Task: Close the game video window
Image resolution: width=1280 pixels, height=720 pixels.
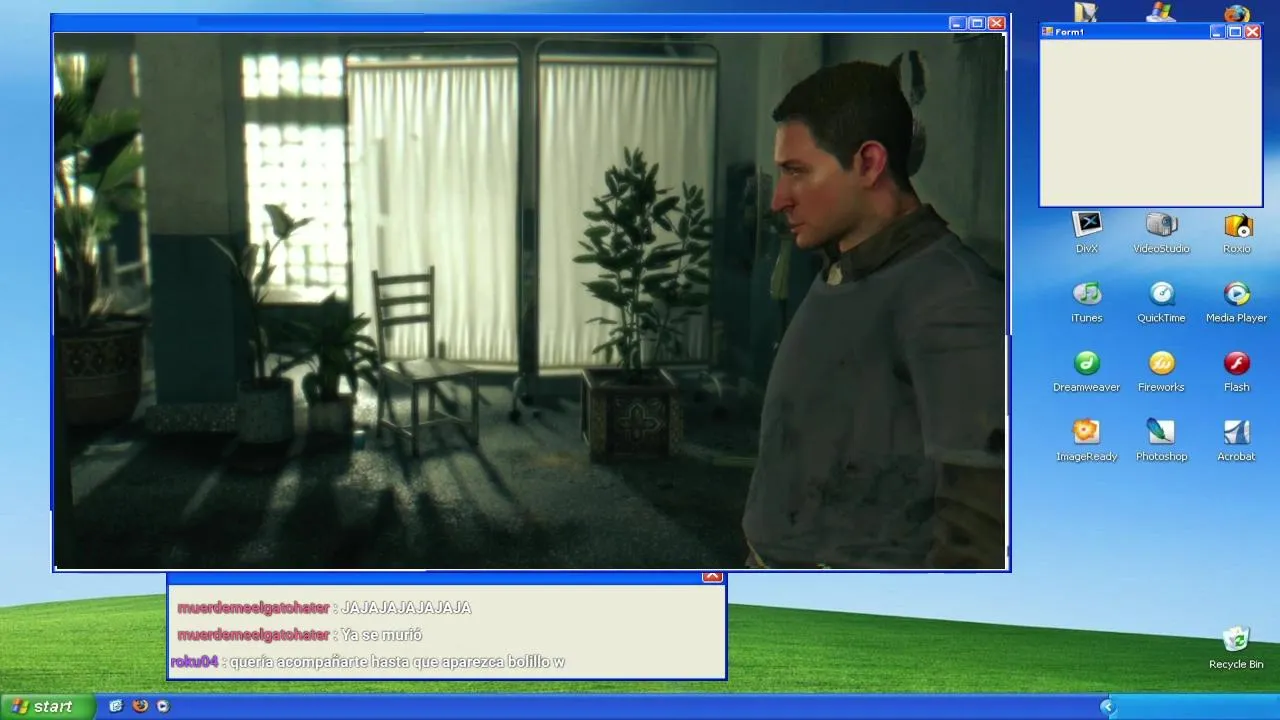Action: 996,23
